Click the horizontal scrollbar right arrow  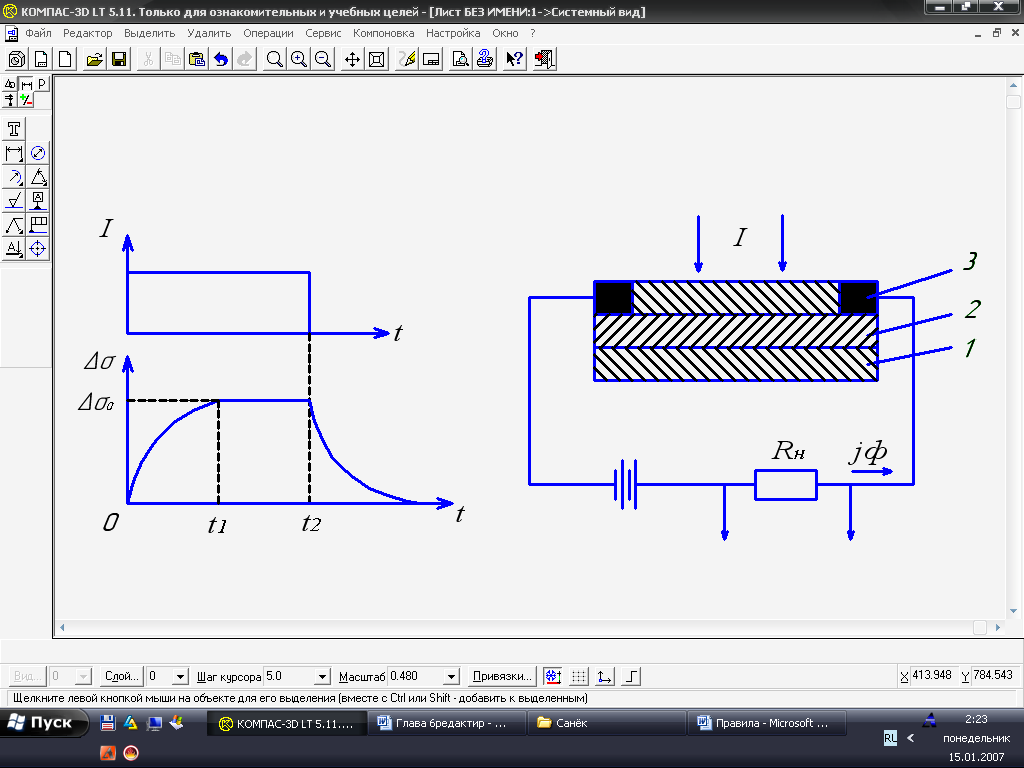click(x=998, y=628)
